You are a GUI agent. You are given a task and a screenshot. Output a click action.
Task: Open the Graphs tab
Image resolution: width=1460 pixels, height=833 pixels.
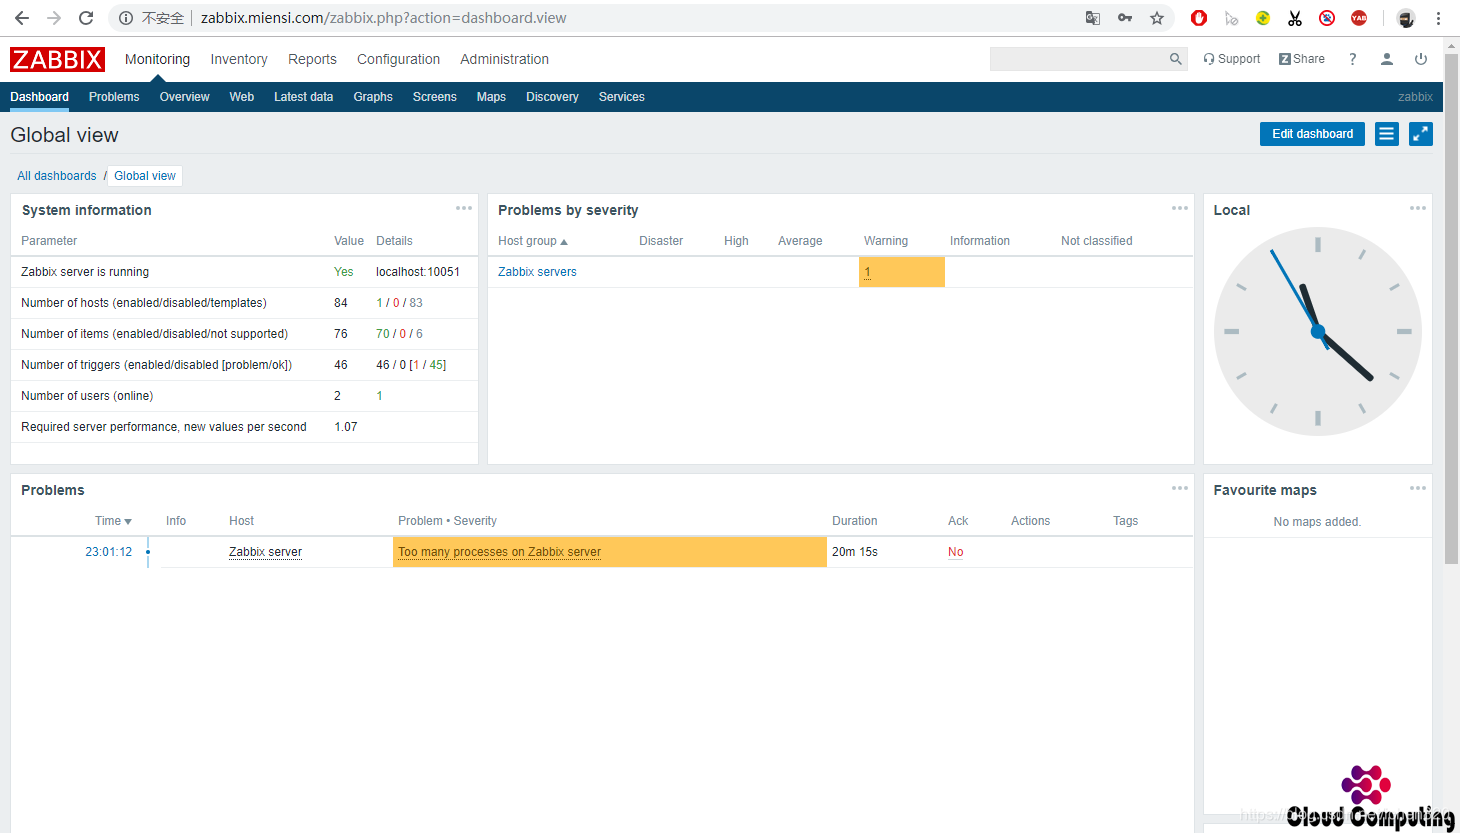[373, 97]
